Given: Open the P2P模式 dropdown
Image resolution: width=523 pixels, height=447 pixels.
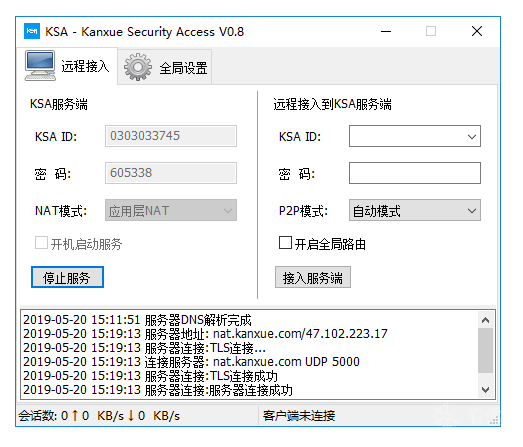Looking at the screenshot, I should click(x=415, y=210).
